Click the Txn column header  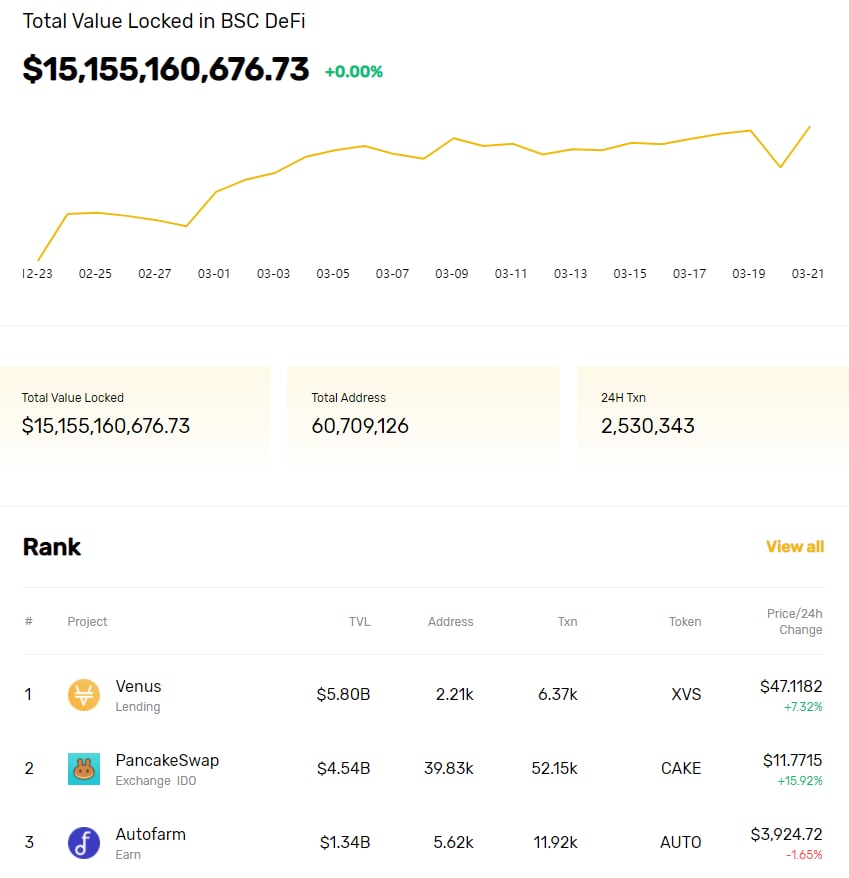point(567,622)
